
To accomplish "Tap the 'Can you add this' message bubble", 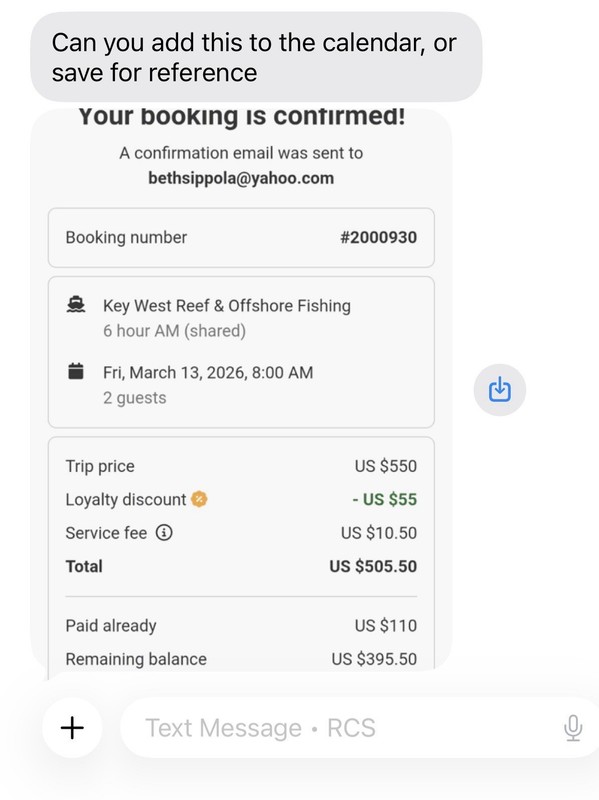I will (256, 57).
